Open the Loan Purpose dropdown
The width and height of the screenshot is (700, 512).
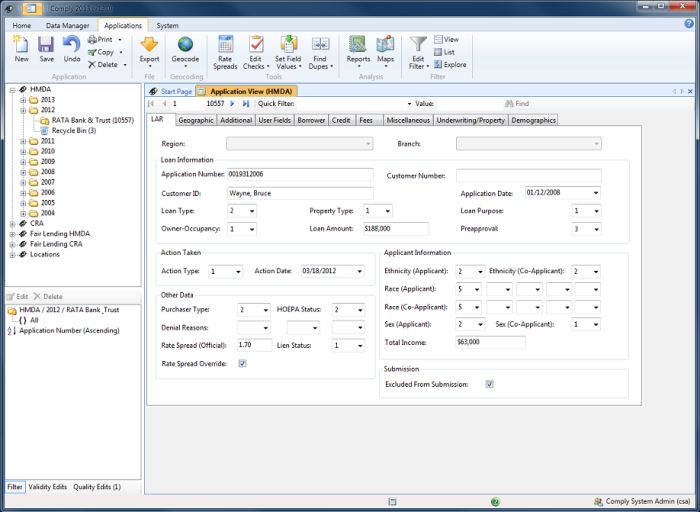596,211
